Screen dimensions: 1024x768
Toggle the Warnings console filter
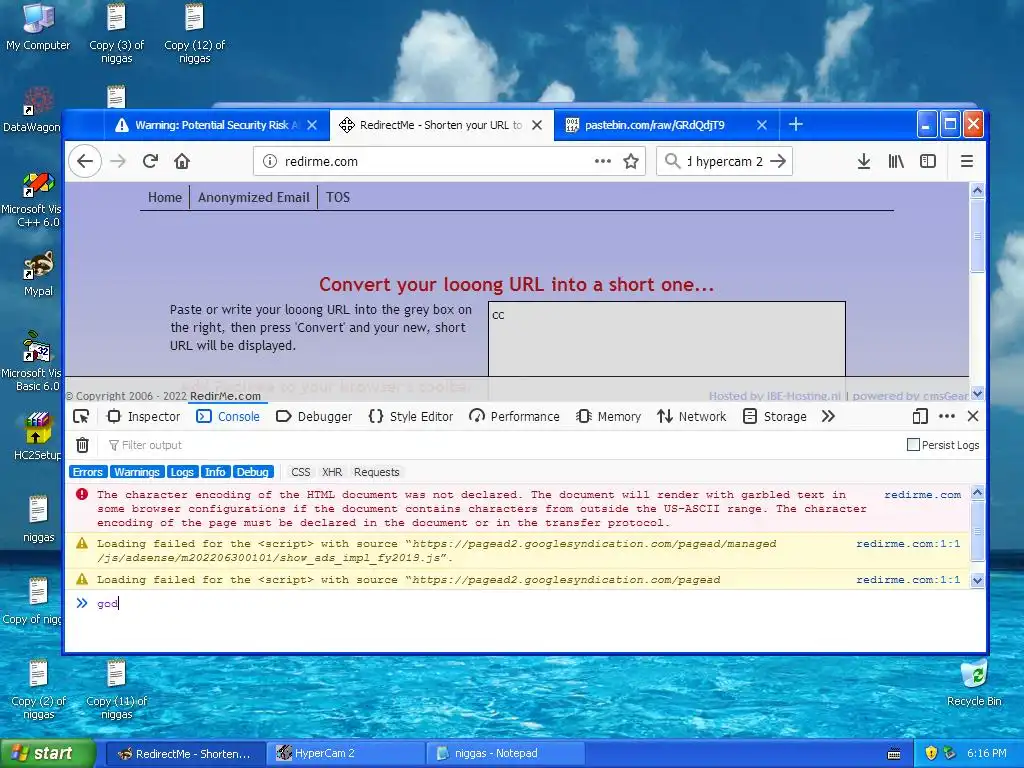136,472
